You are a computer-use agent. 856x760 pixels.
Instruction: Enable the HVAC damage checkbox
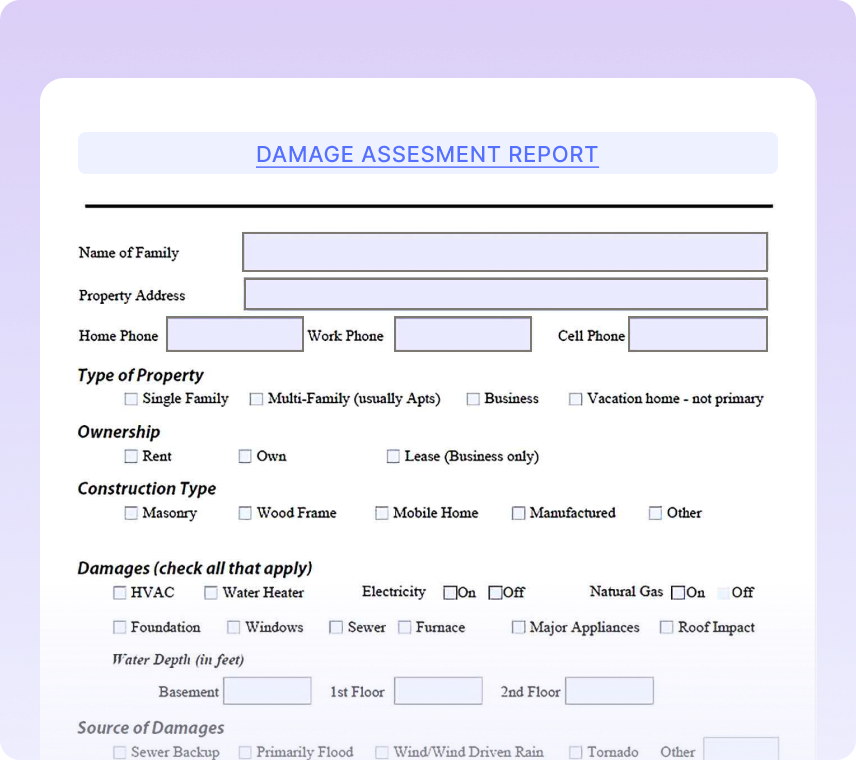pos(120,592)
